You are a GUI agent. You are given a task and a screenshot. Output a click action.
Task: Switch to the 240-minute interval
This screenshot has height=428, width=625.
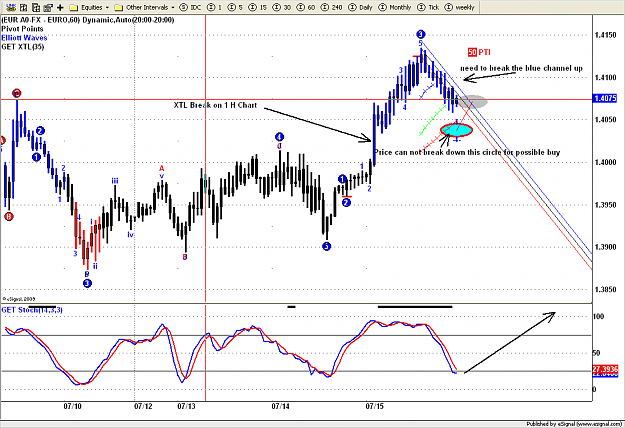click(x=331, y=7)
